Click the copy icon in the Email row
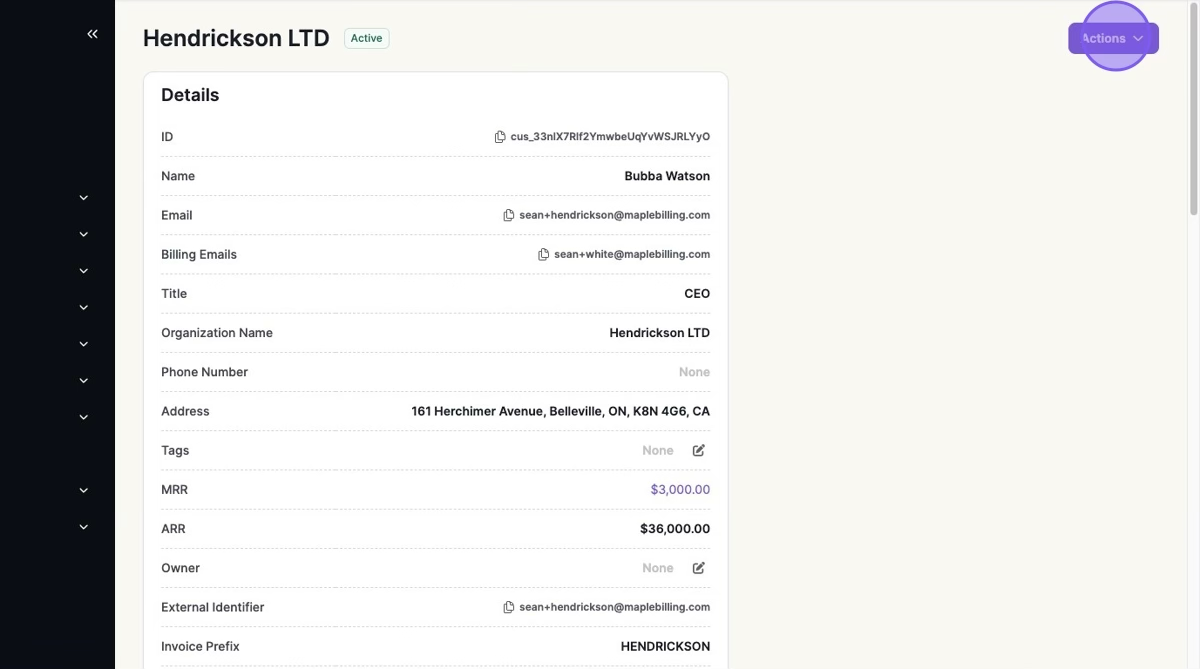 (x=508, y=215)
